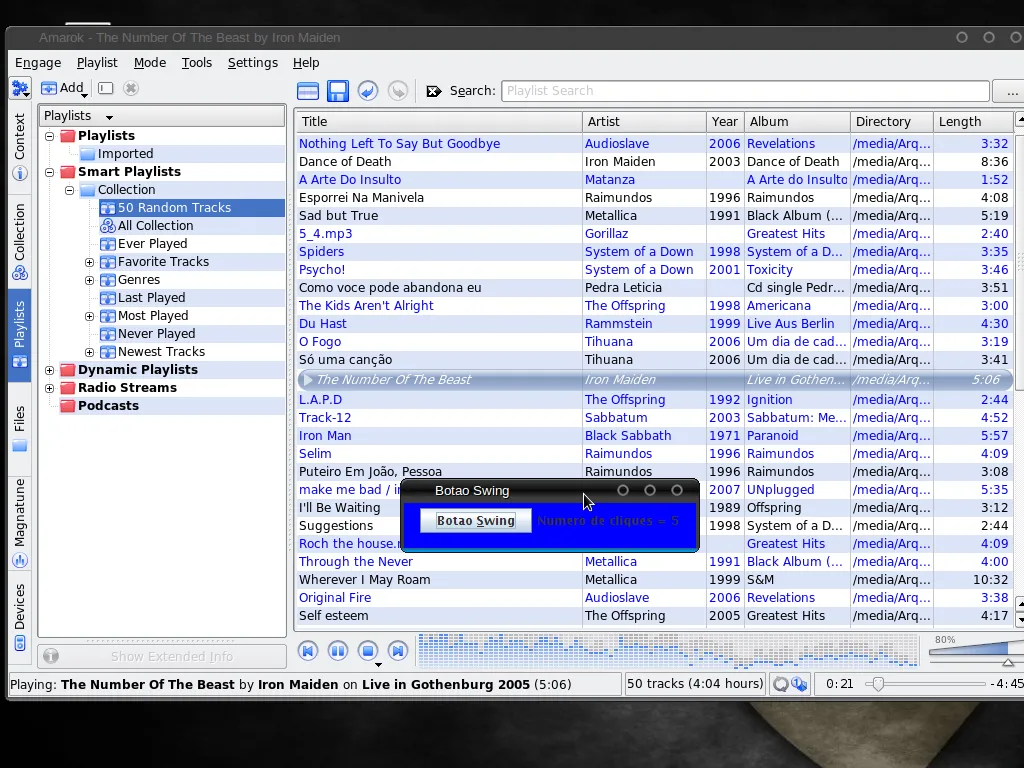Toggle random mode in the status bar
The width and height of the screenshot is (1024, 768).
799,684
